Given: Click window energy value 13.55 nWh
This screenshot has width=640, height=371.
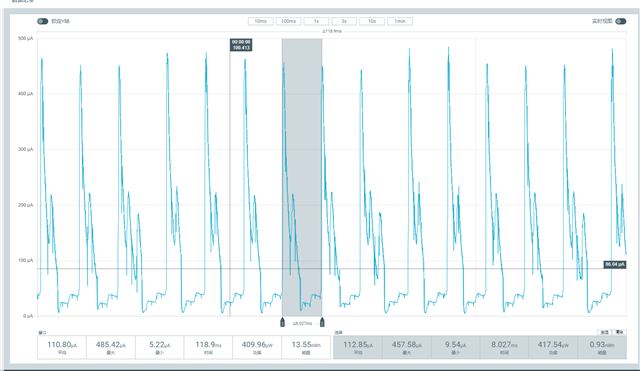Looking at the screenshot, I should click(306, 345).
